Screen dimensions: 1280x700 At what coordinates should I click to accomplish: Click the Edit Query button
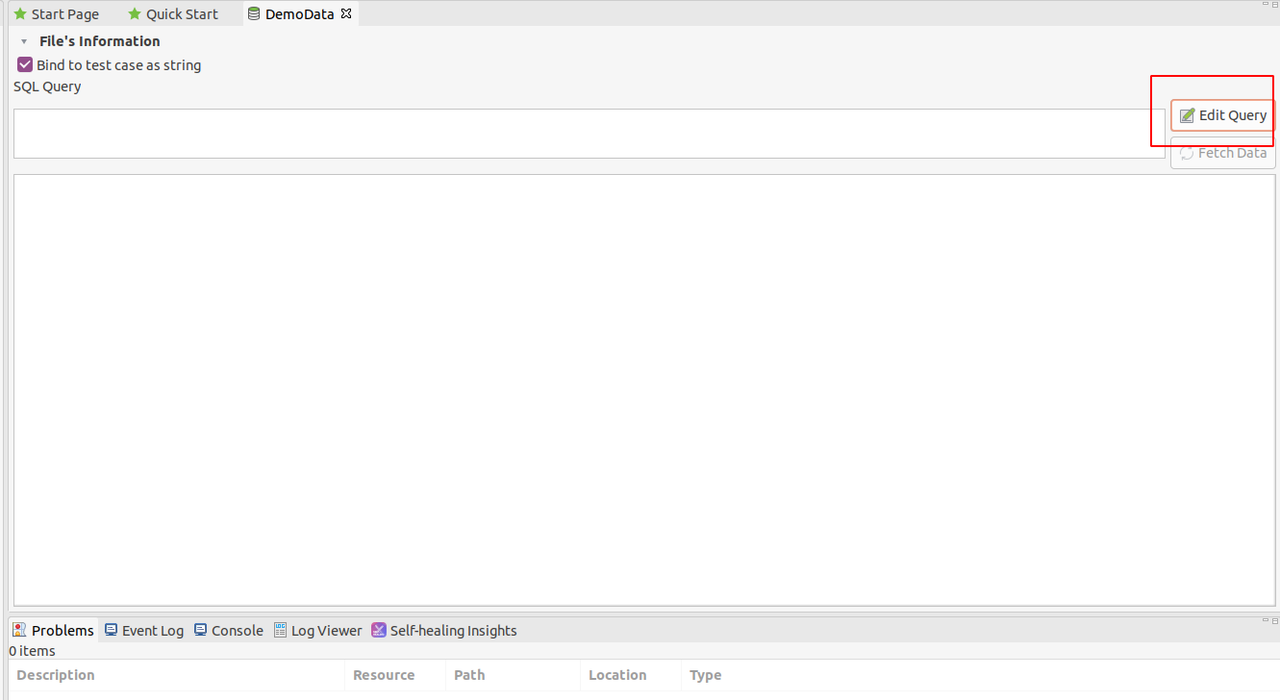tap(1222, 115)
